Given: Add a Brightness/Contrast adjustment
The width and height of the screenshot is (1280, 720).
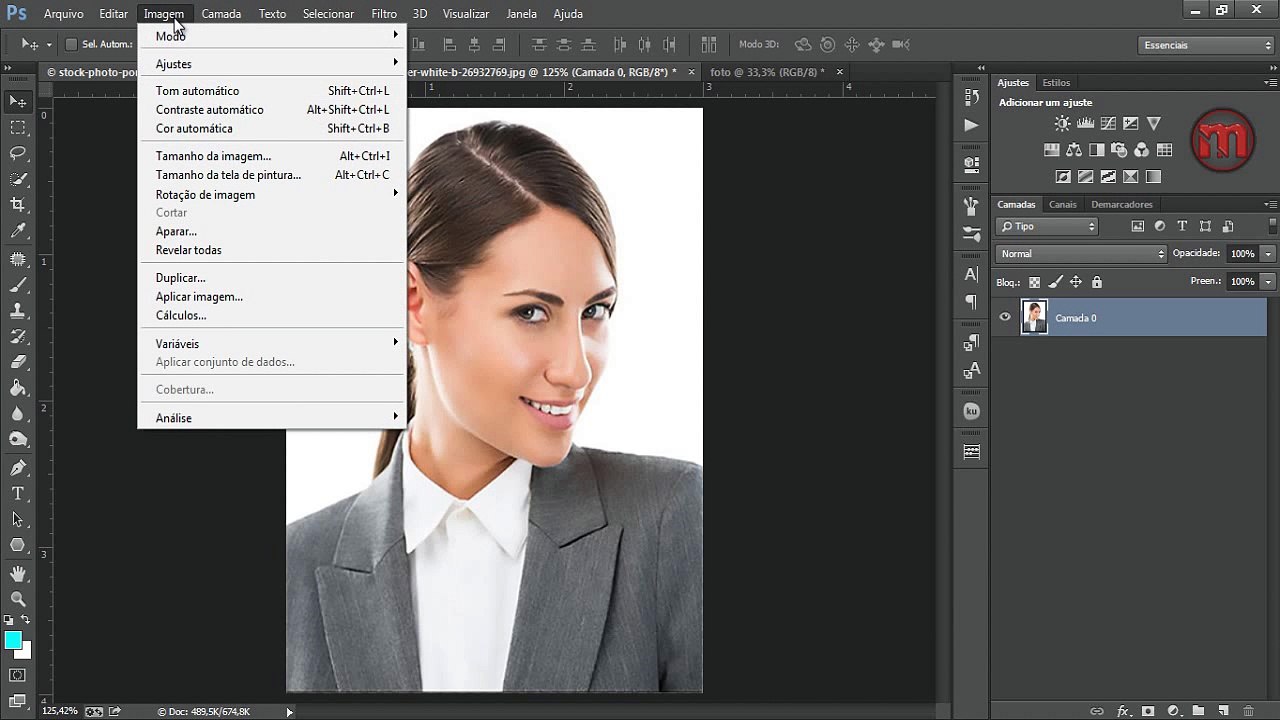Looking at the screenshot, I should coord(1062,124).
